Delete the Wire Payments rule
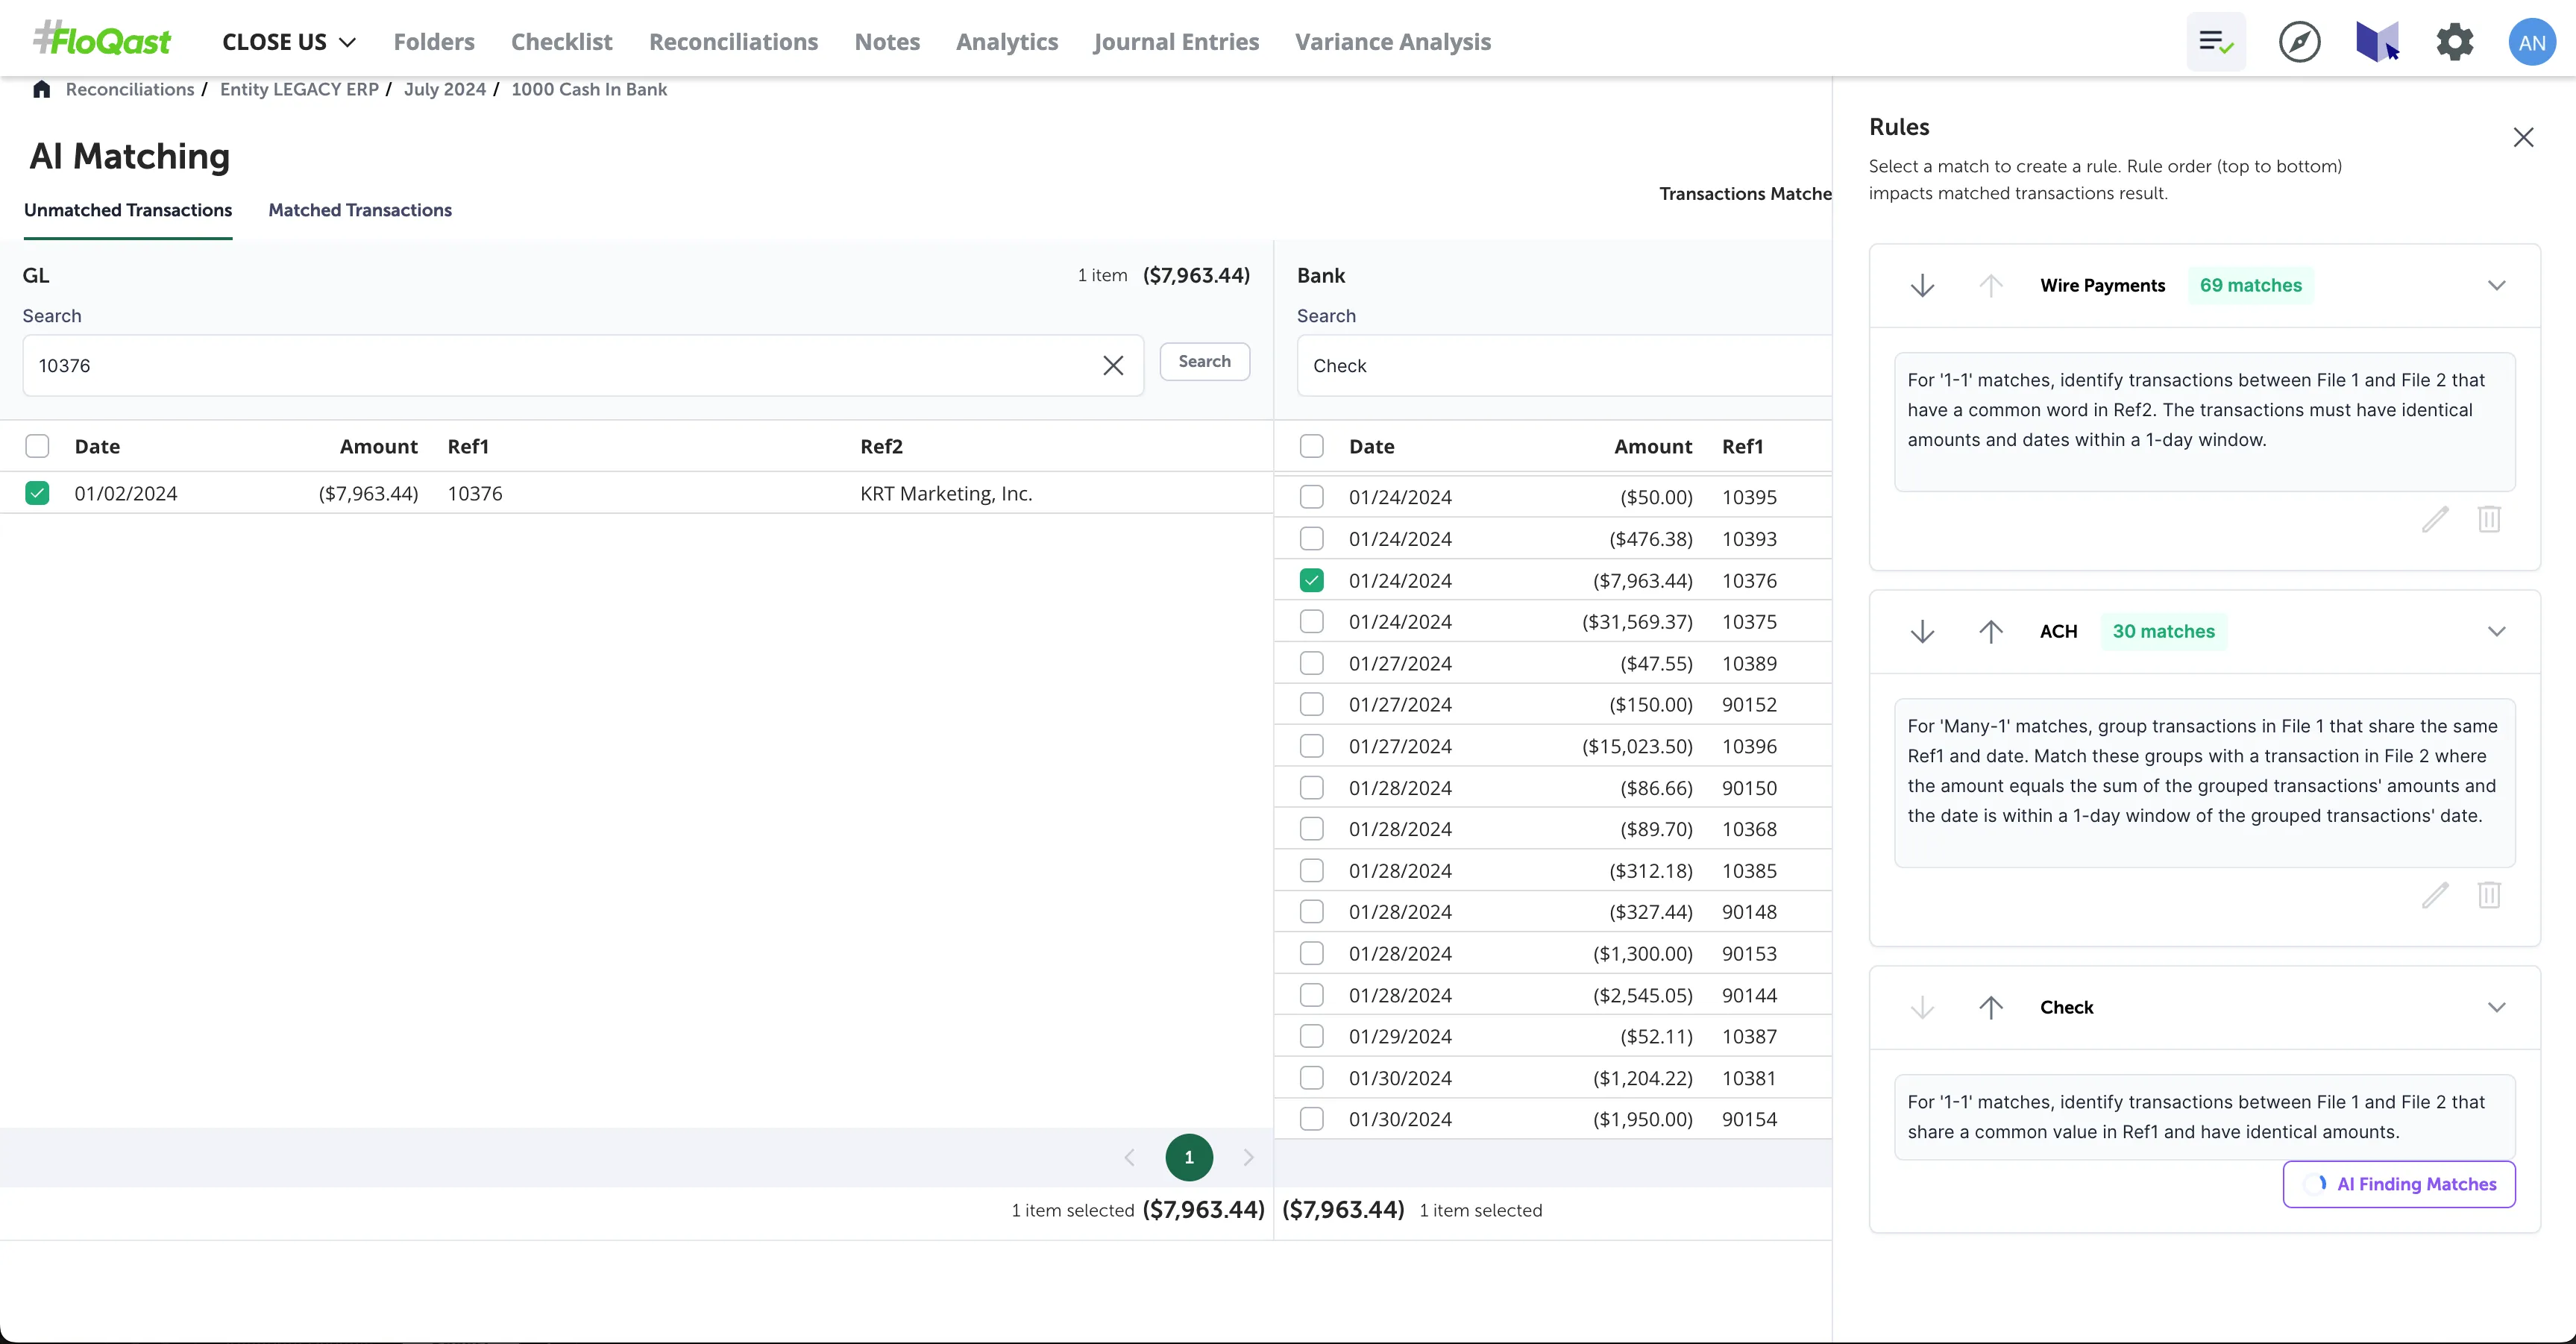This screenshot has width=2576, height=1344. pos(2489,519)
